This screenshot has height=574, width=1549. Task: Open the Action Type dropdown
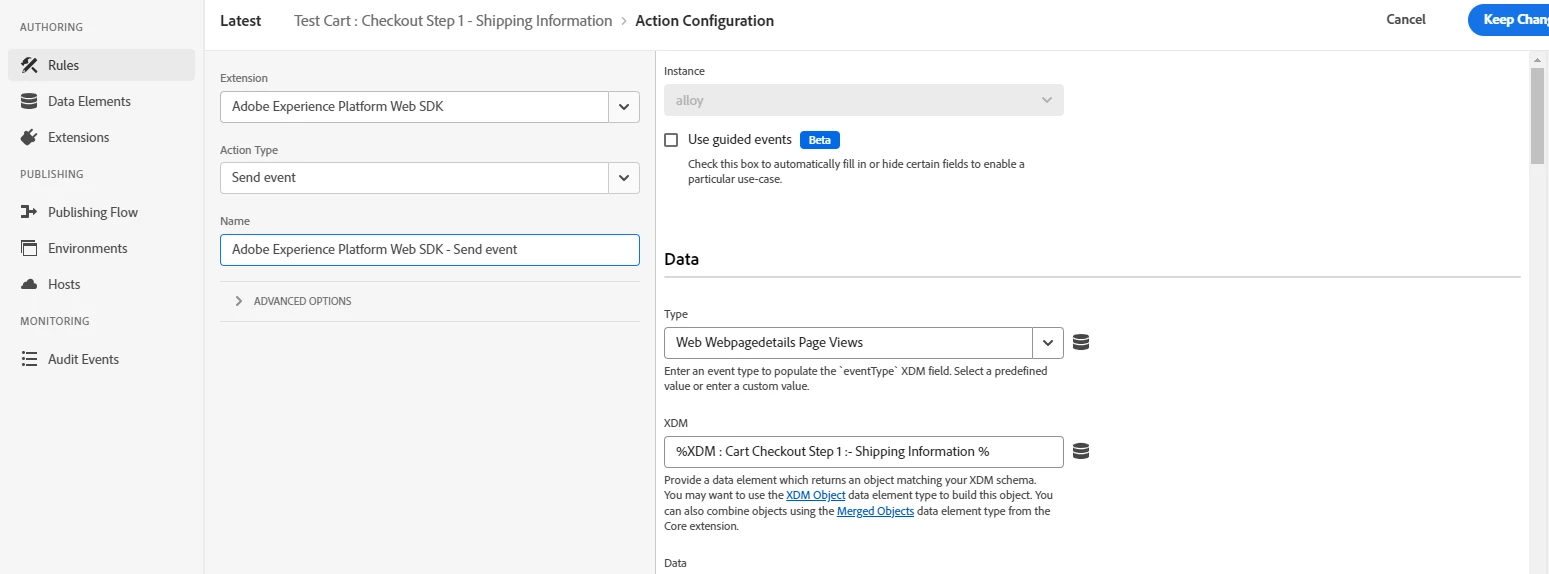623,177
